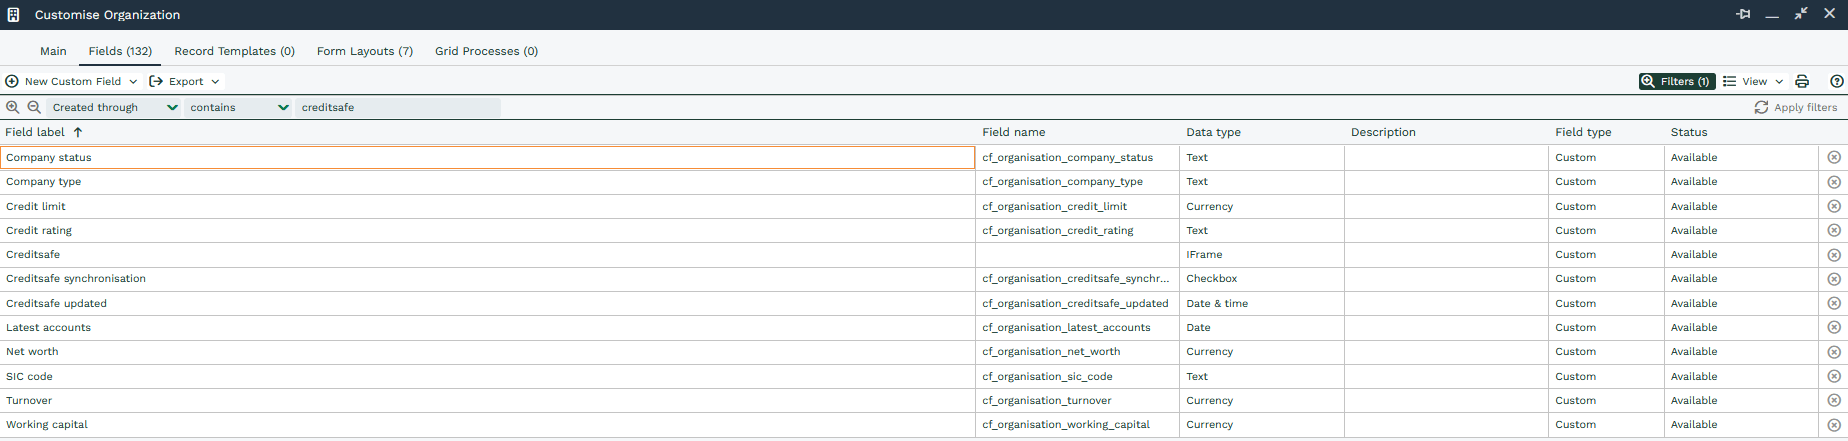Expand the New Custom Field dropdown
Viewport: 1848px width, 441px height.
133,82
